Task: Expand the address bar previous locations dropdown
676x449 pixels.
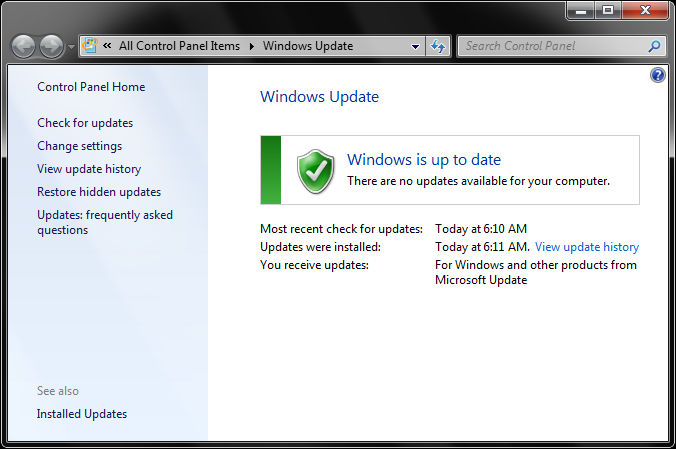Action: (x=416, y=46)
